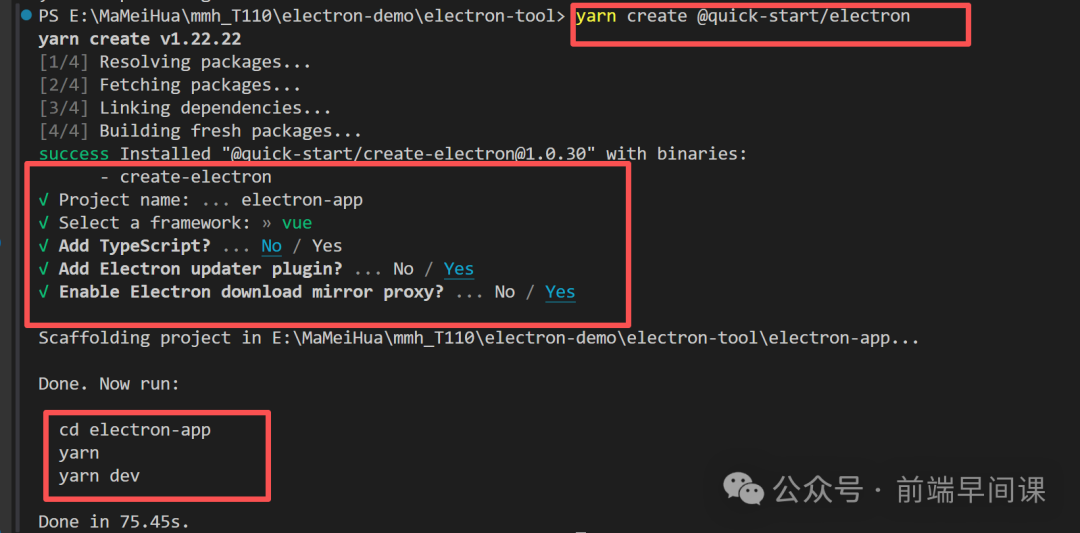The width and height of the screenshot is (1080, 533).
Task: Select 'Yes' on the Electron updater plugin prompt
Action: click(459, 269)
